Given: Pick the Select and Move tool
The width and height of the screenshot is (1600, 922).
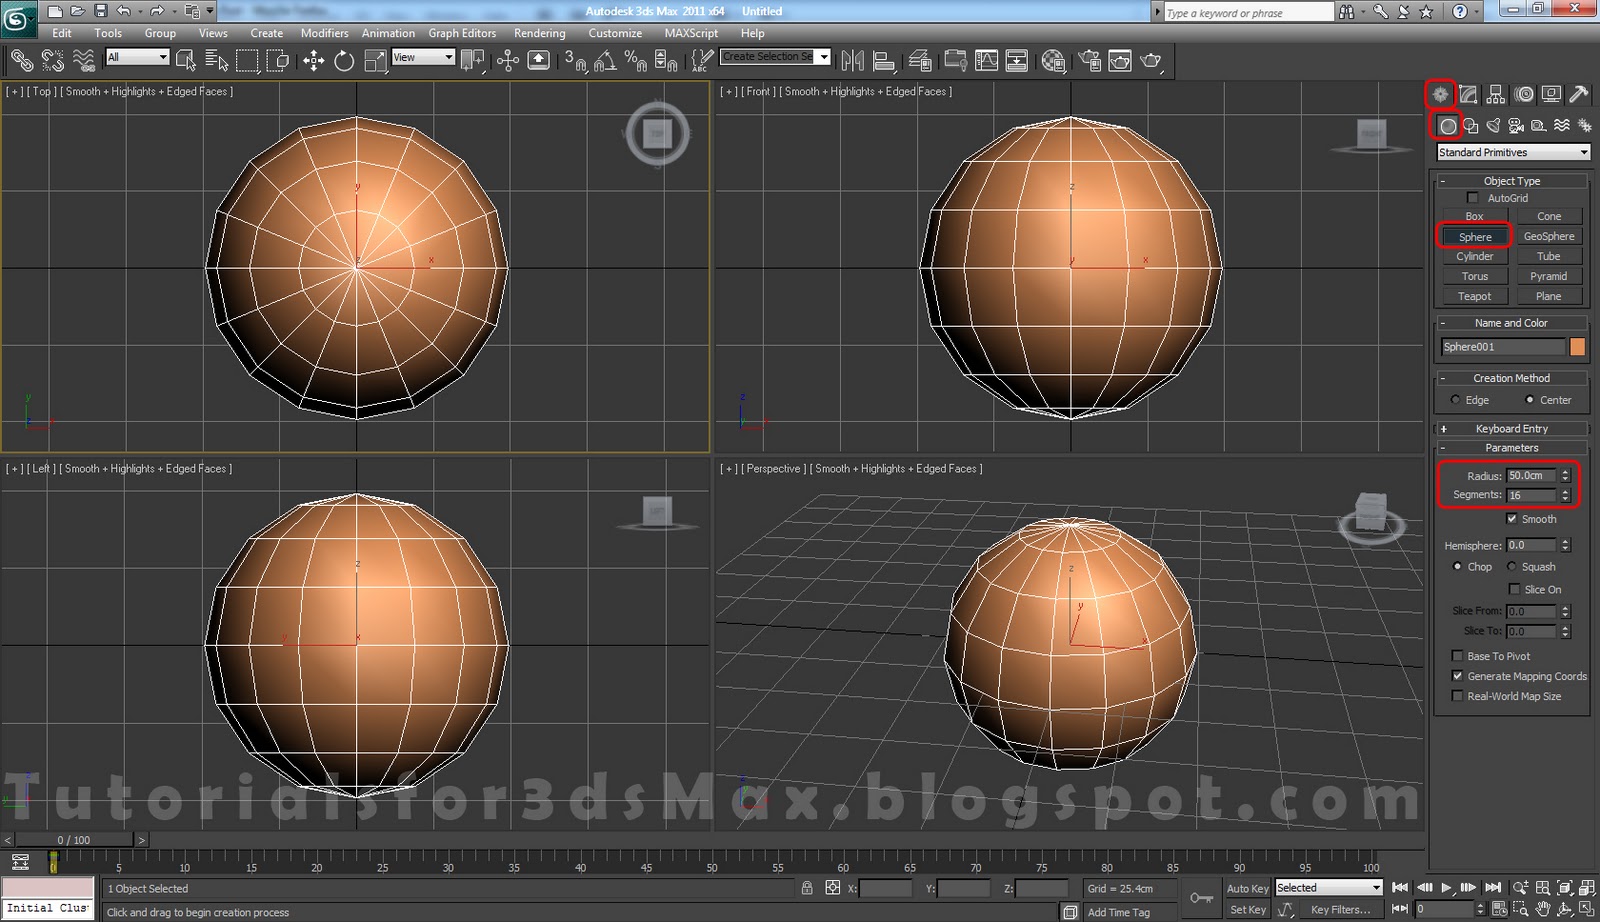Looking at the screenshot, I should (314, 61).
